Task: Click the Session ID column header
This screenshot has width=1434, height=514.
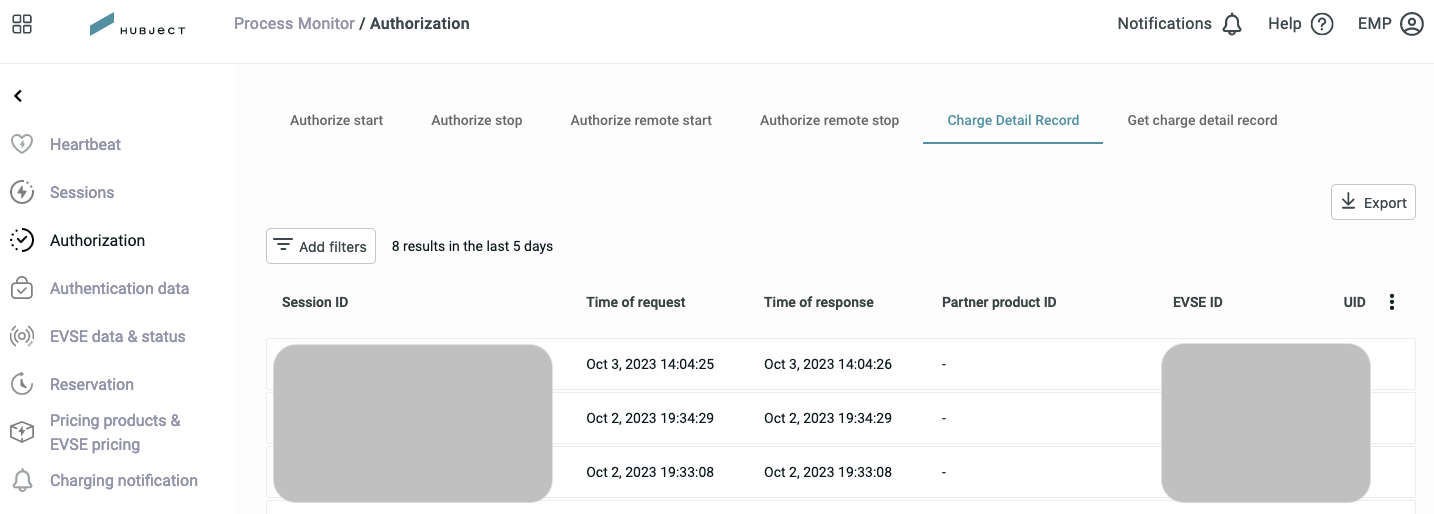Action: 315,302
